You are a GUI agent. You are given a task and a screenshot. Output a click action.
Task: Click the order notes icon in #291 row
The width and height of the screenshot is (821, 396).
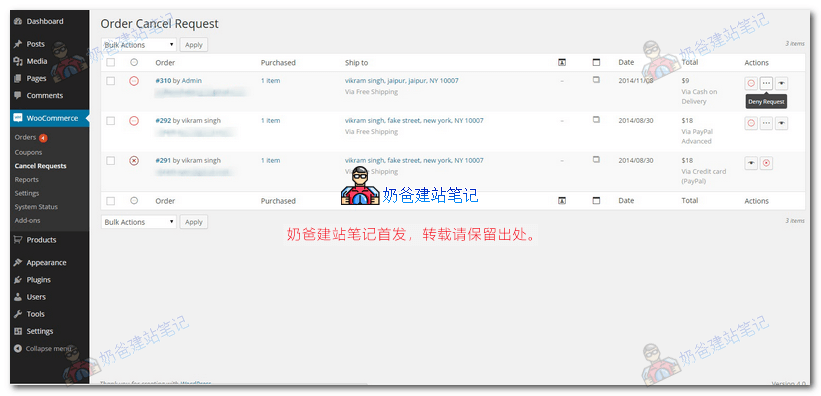596,159
